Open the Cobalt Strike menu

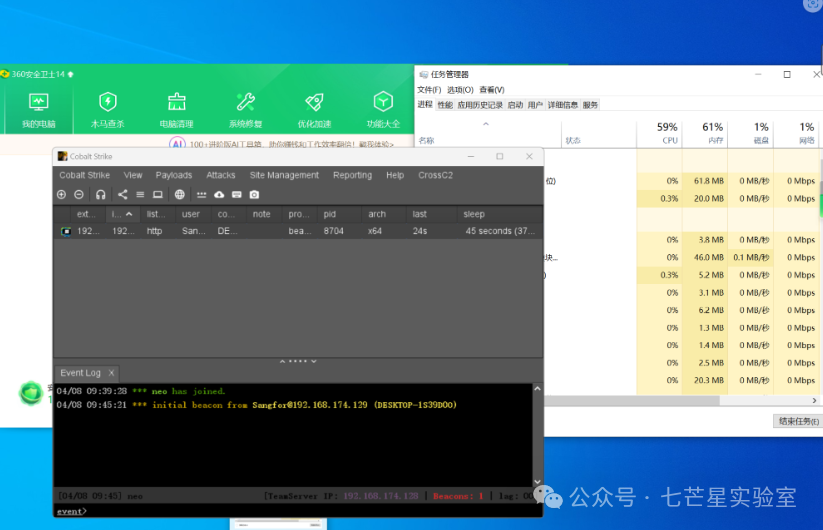(85, 175)
